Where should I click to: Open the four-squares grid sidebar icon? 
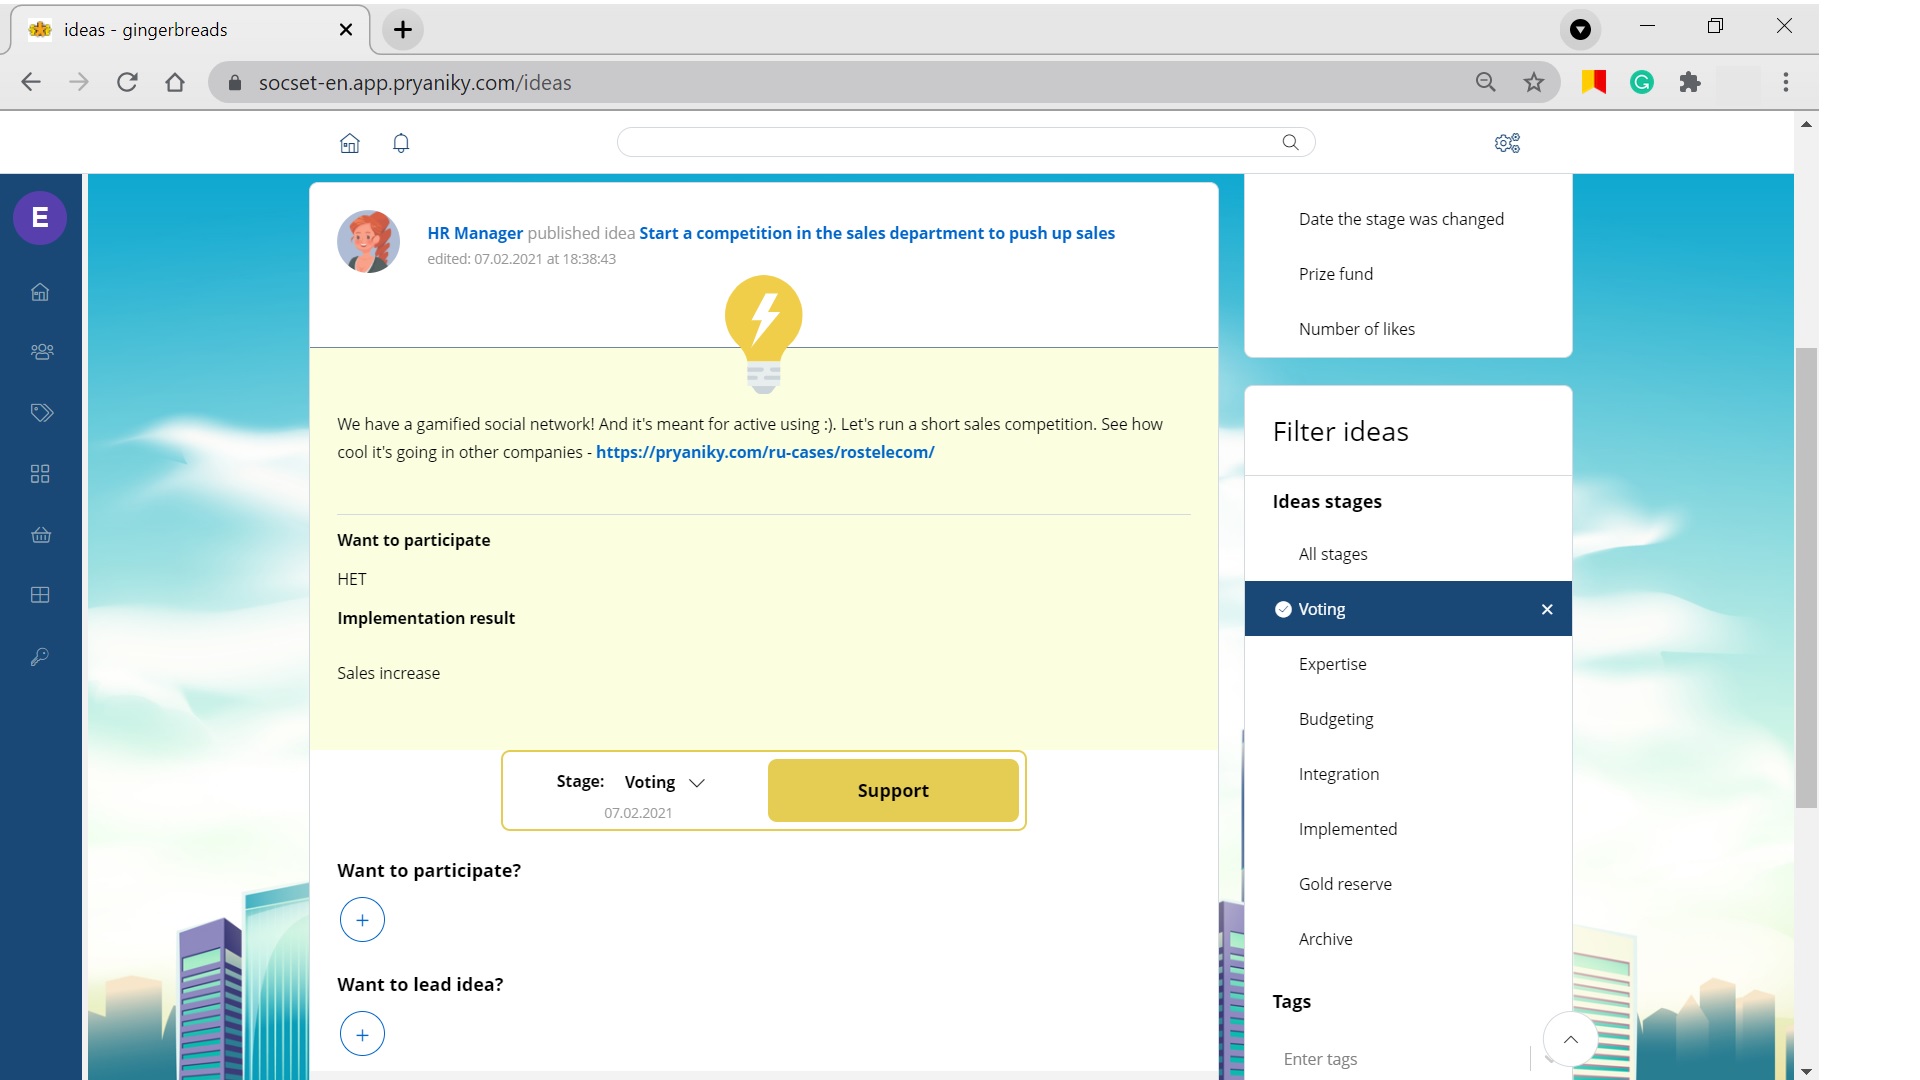click(x=41, y=474)
